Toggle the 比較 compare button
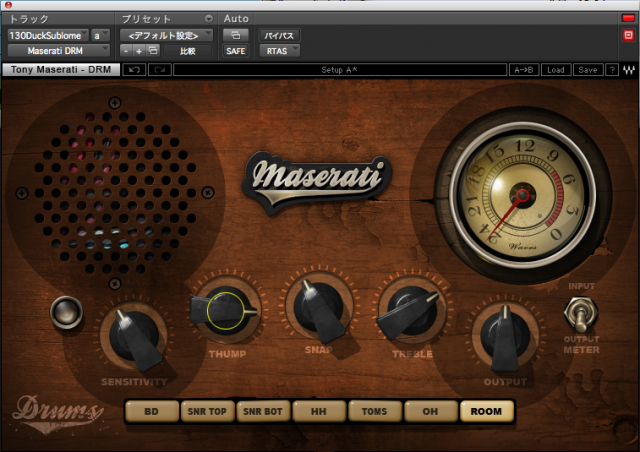 188,51
